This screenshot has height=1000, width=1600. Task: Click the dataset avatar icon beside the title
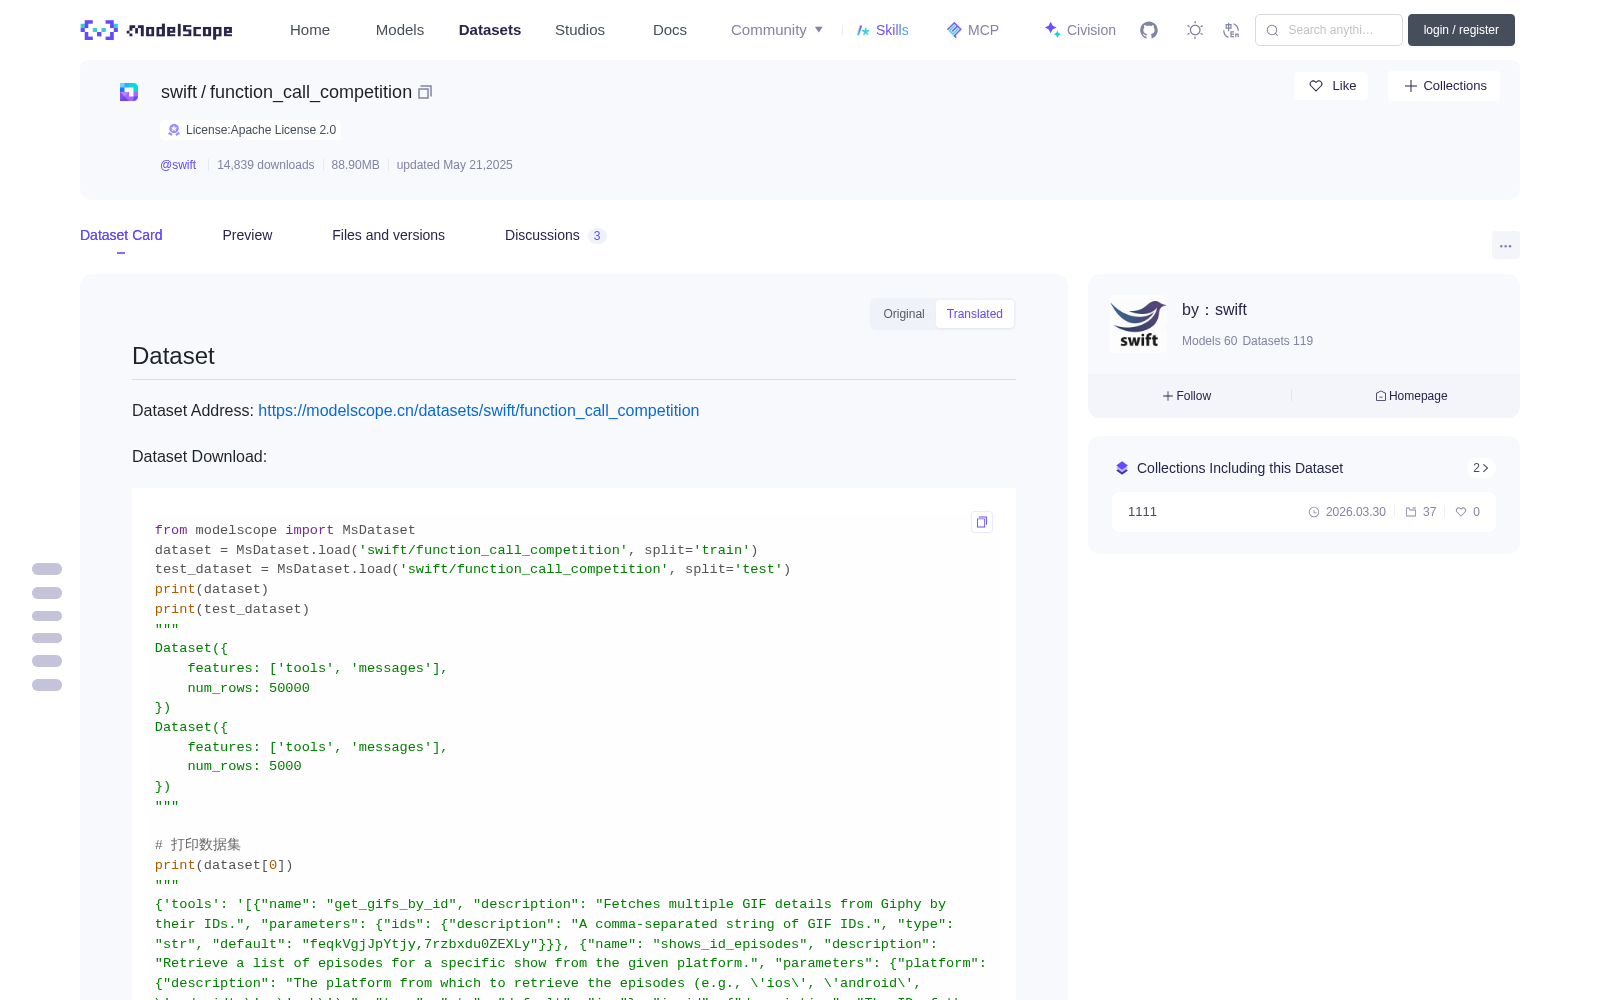click(x=129, y=92)
